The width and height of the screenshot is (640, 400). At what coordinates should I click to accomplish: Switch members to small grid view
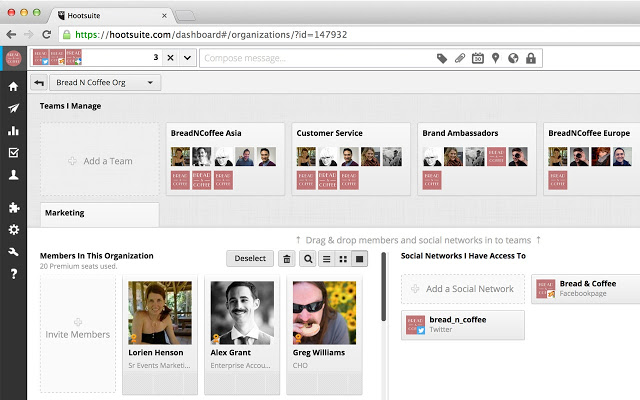pos(343,259)
